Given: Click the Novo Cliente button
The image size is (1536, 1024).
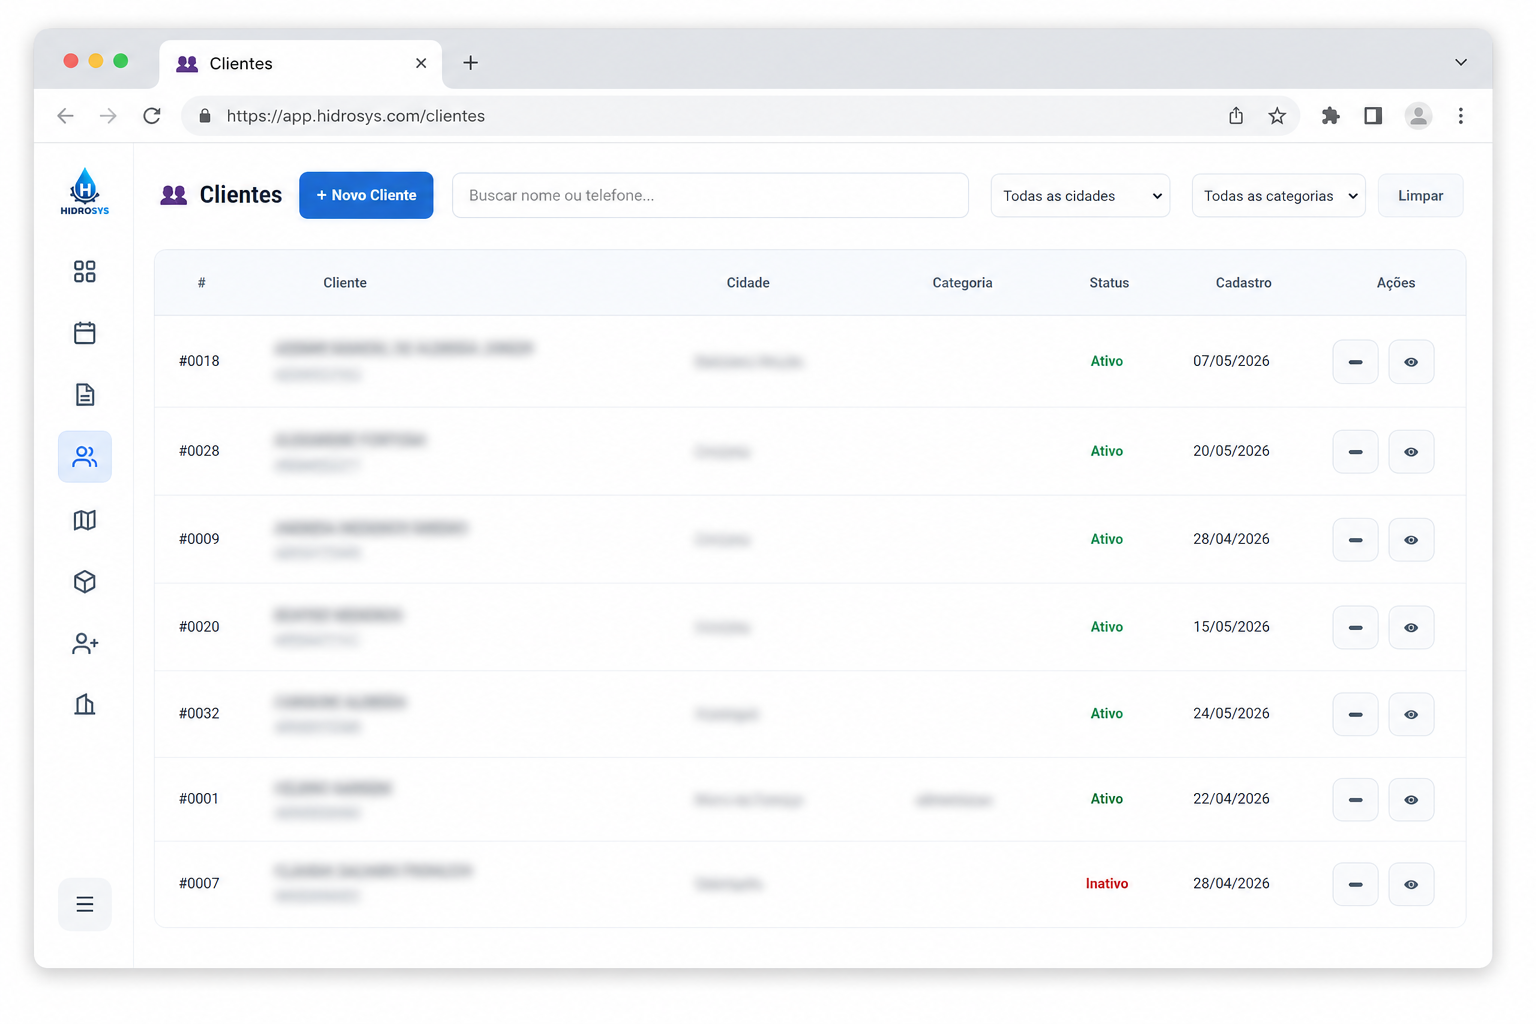Looking at the screenshot, I should [x=366, y=195].
